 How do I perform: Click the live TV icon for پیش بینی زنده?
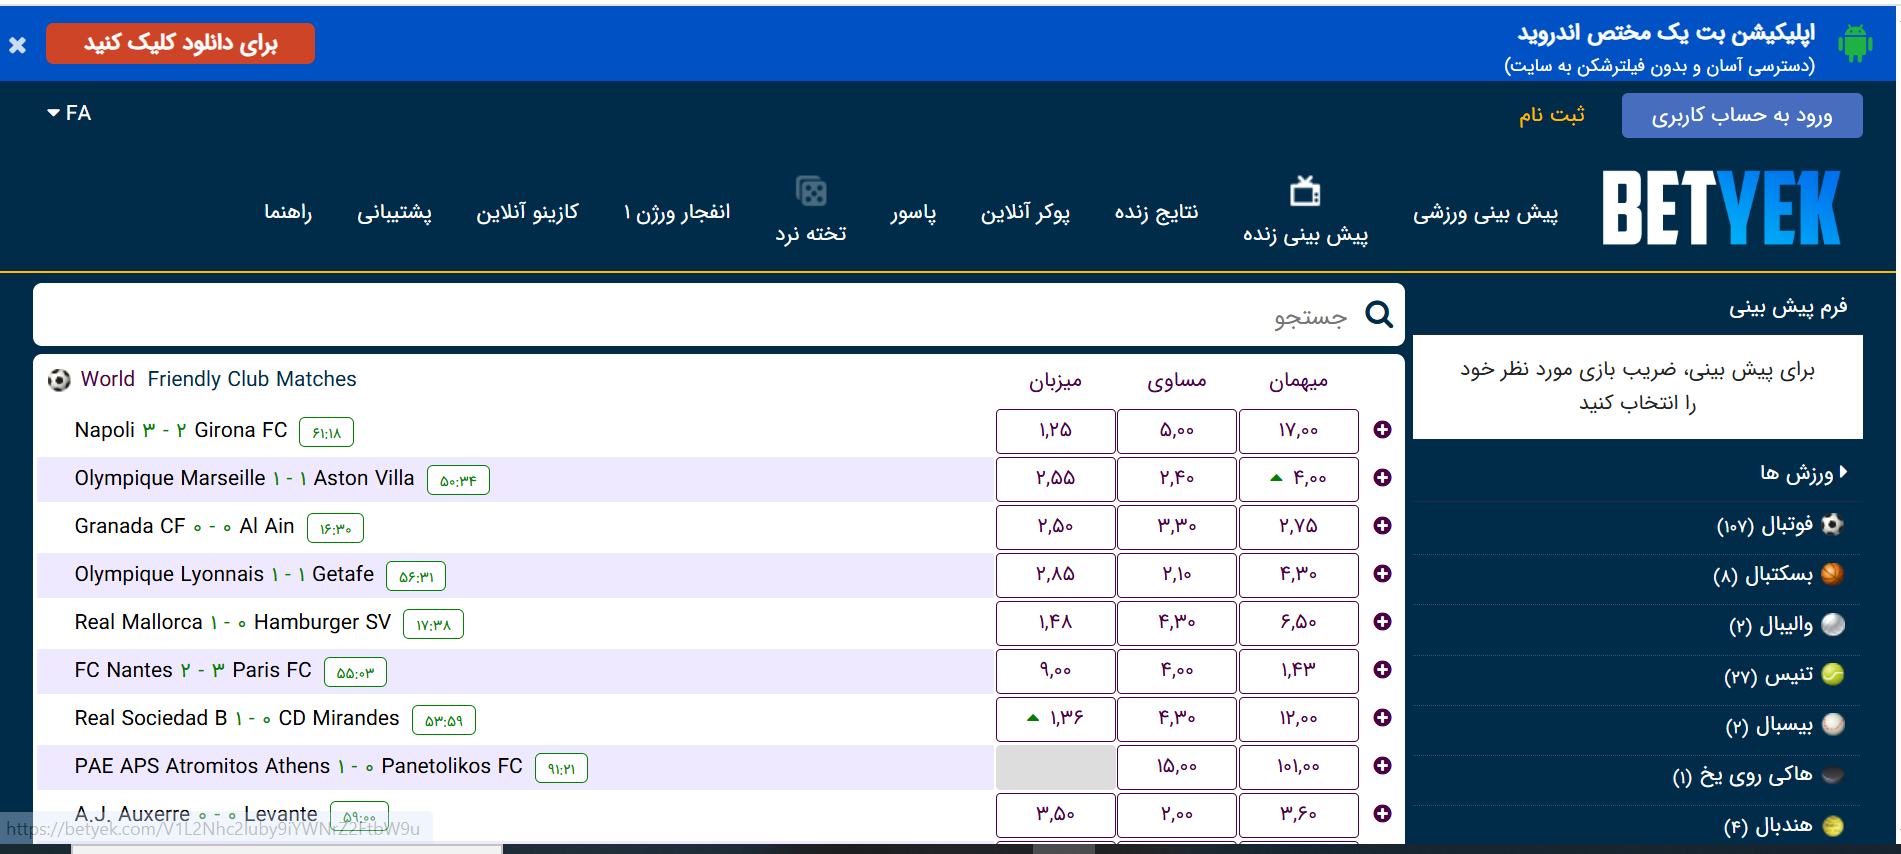(x=1305, y=190)
